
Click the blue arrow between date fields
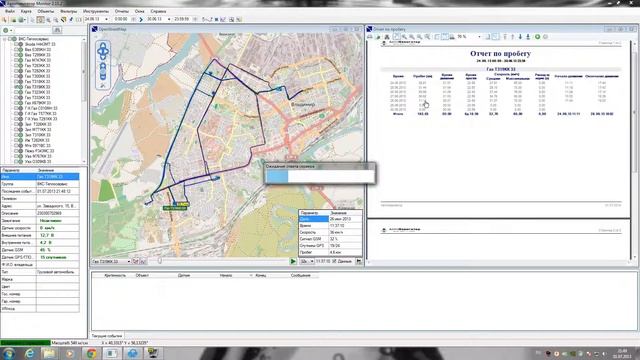click(141, 19)
